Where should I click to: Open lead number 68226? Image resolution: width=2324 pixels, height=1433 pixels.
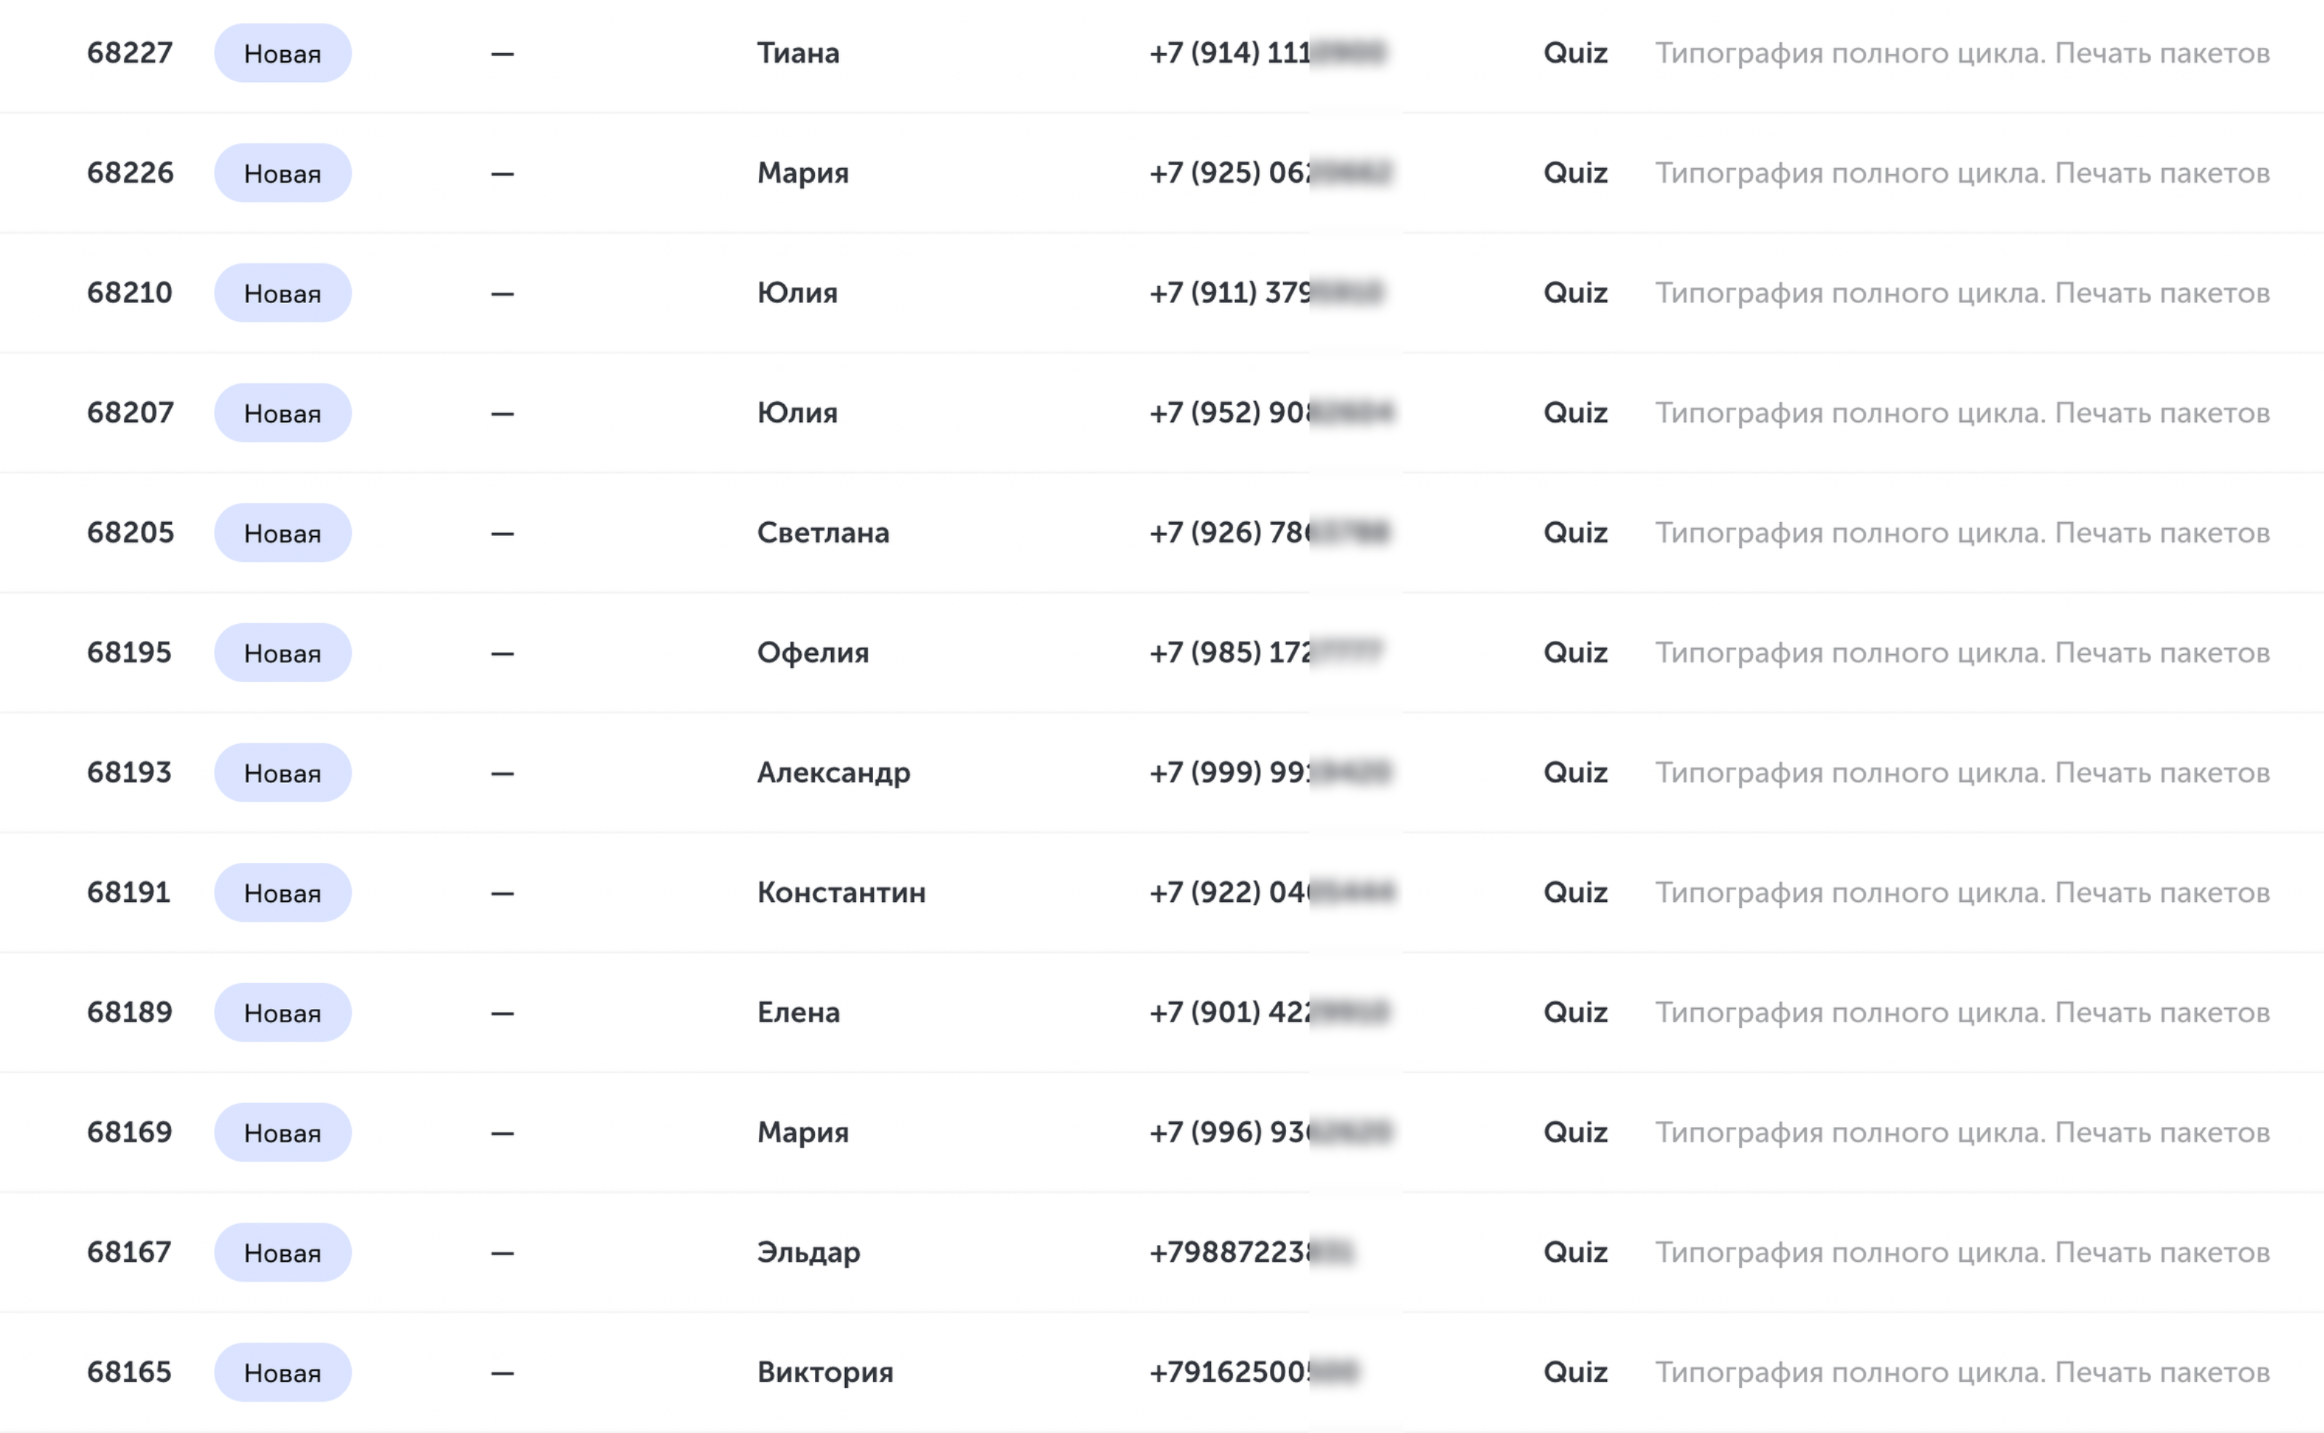130,173
